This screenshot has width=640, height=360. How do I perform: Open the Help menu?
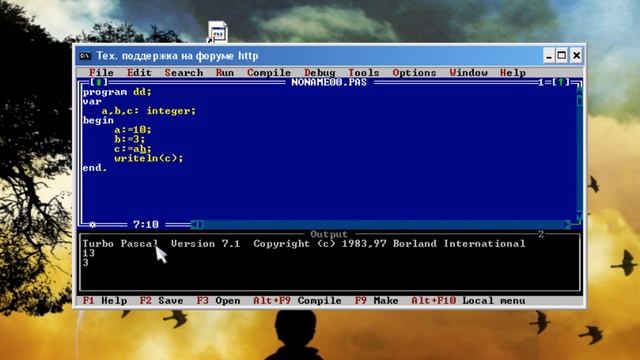tap(513, 73)
